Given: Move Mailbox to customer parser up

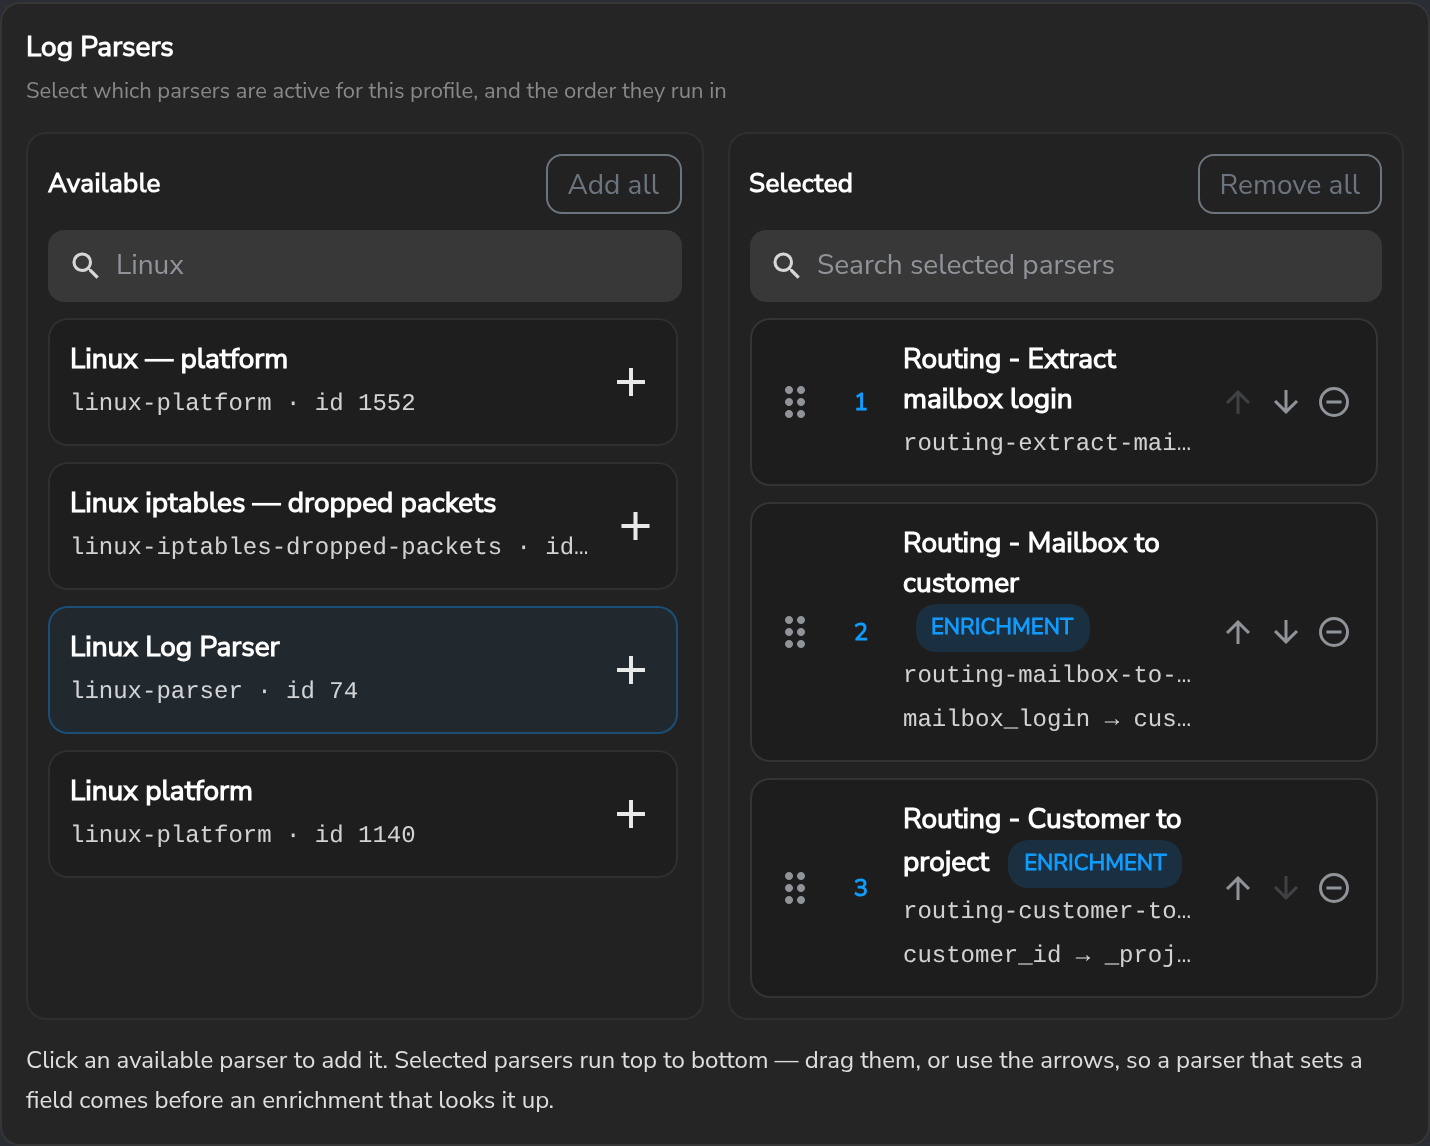Looking at the screenshot, I should pos(1238,632).
